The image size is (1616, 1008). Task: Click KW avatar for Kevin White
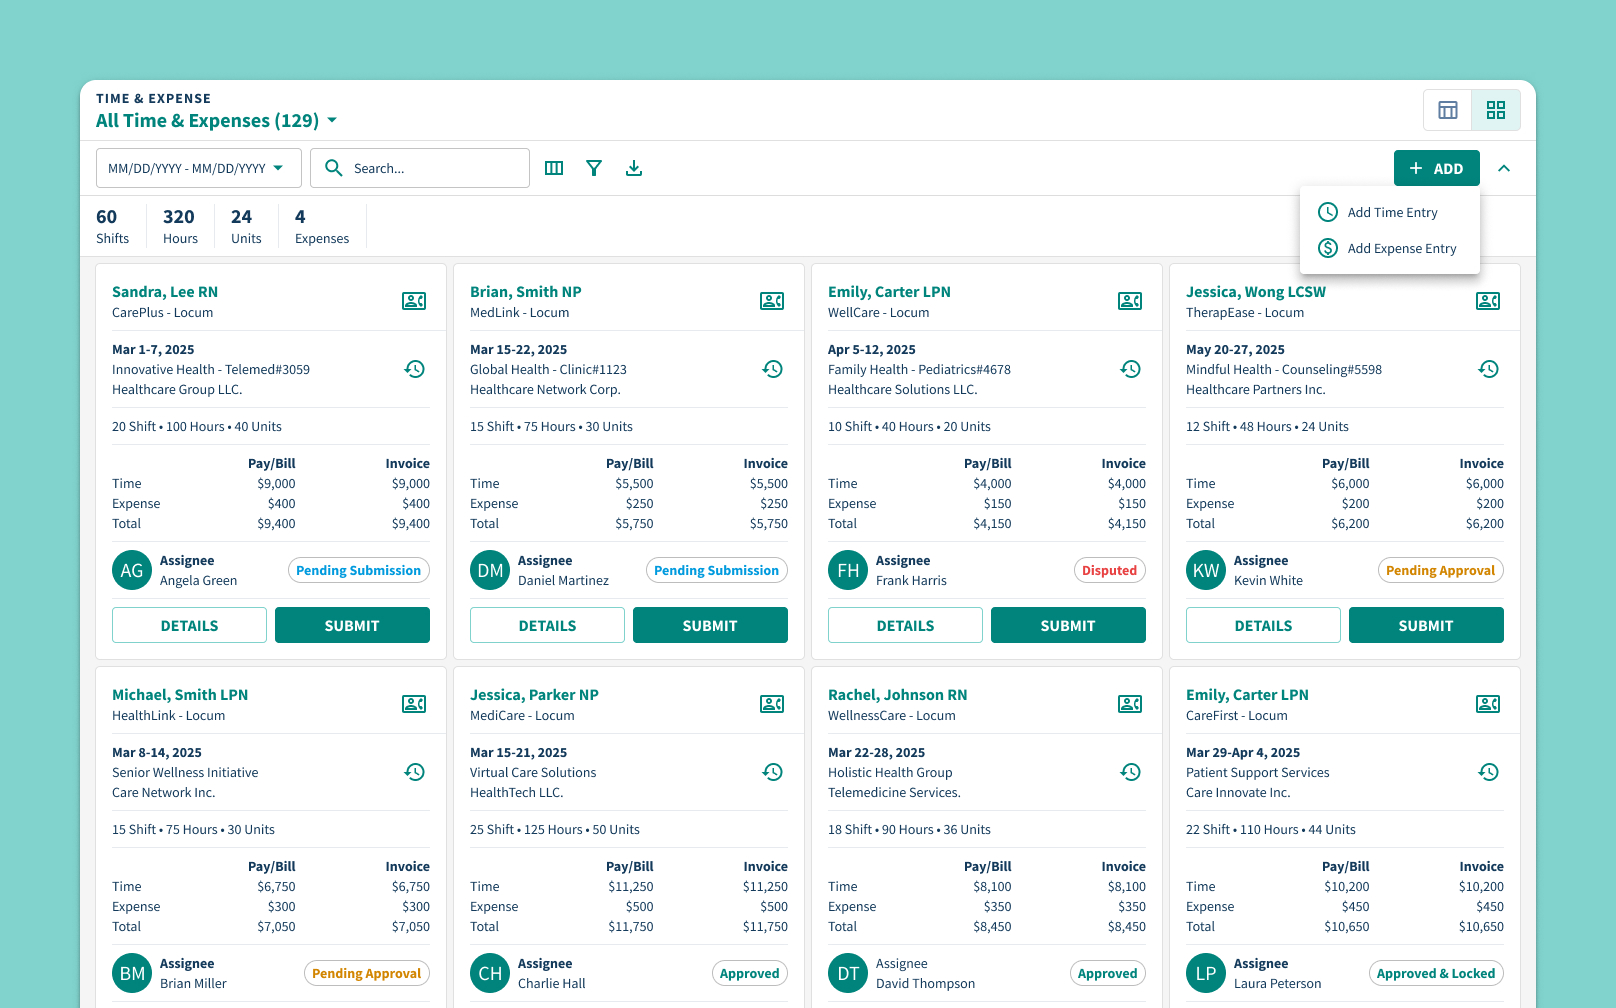[x=1206, y=570]
